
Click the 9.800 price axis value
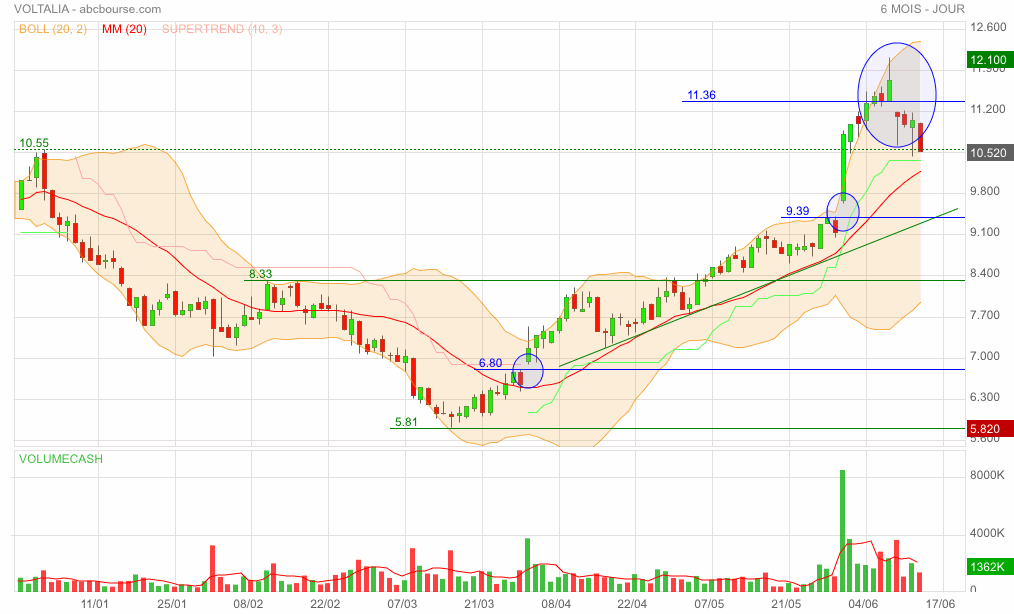[986, 191]
